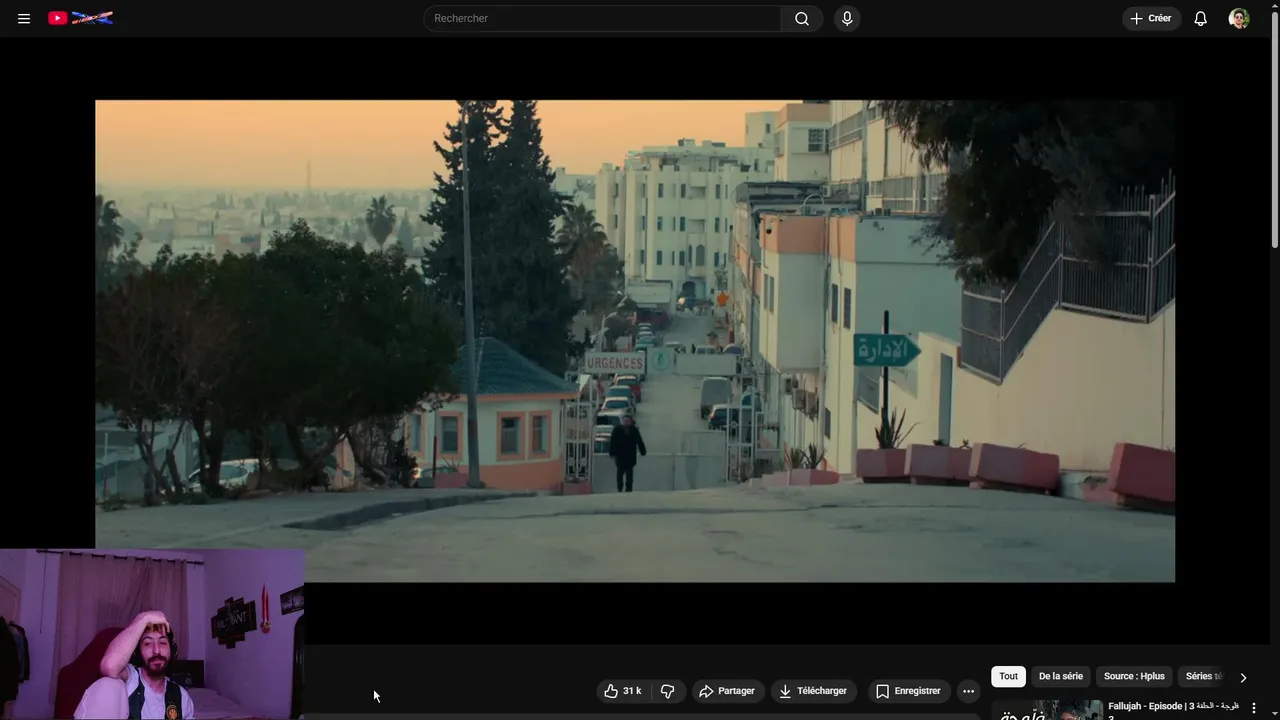This screenshot has height=720, width=1280.
Task: Like the video with thumbs up
Action: coord(622,691)
